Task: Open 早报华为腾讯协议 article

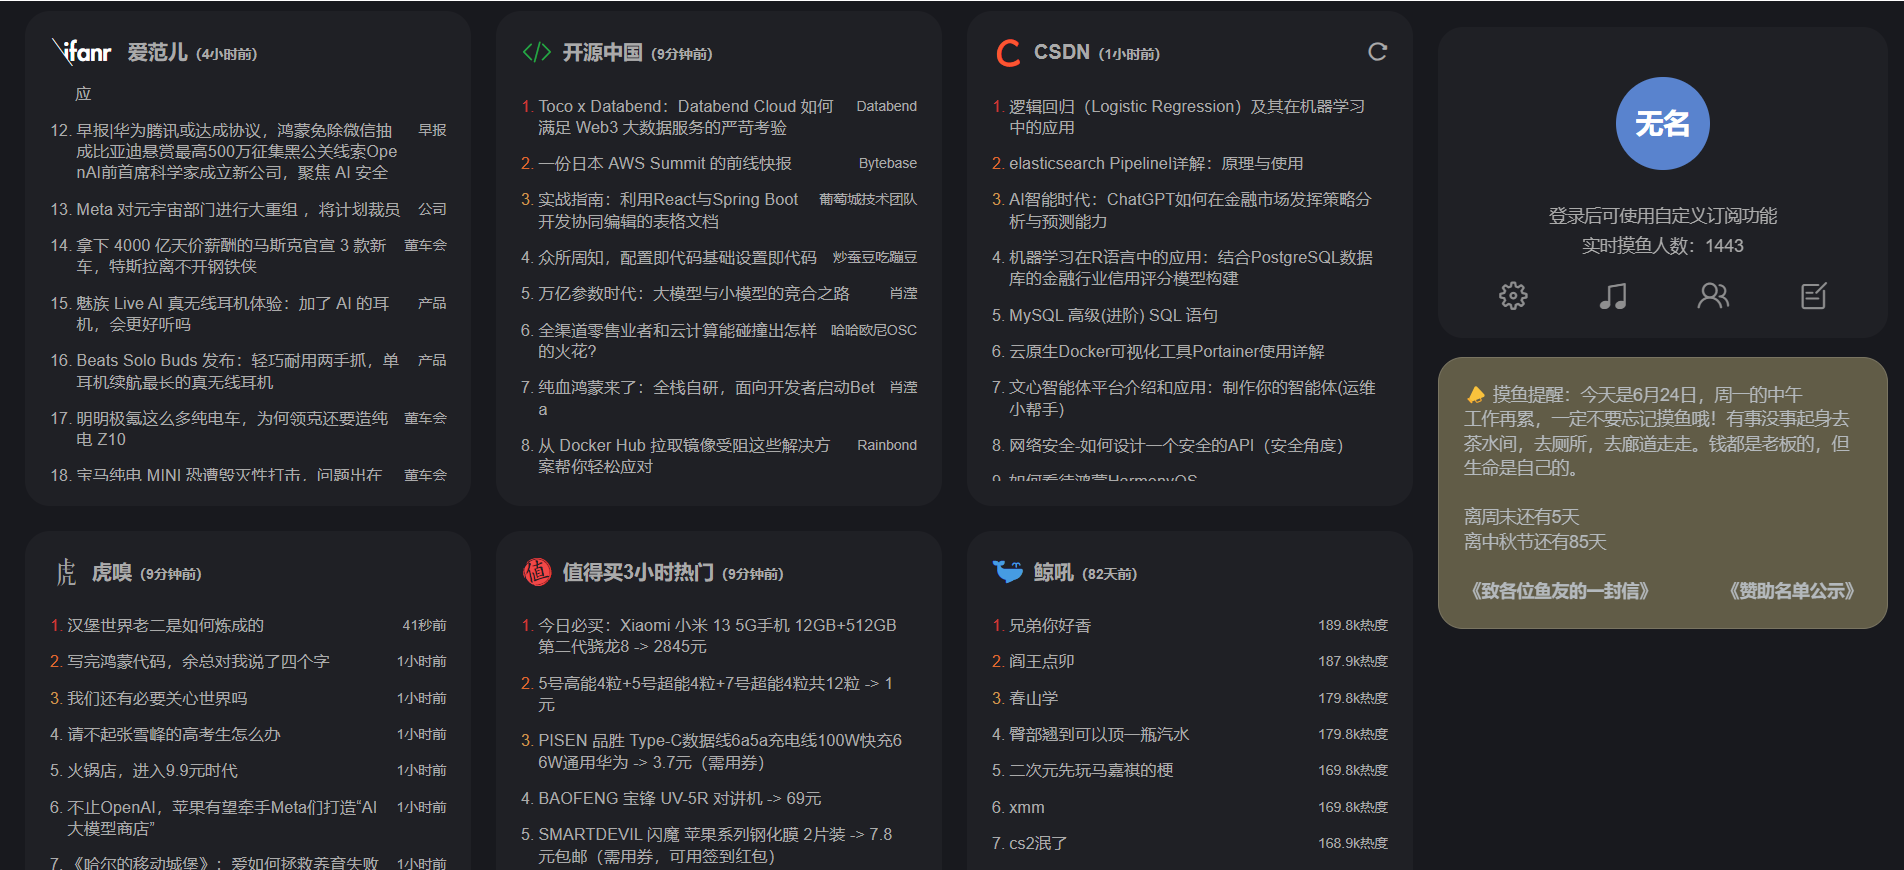Action: [237, 152]
